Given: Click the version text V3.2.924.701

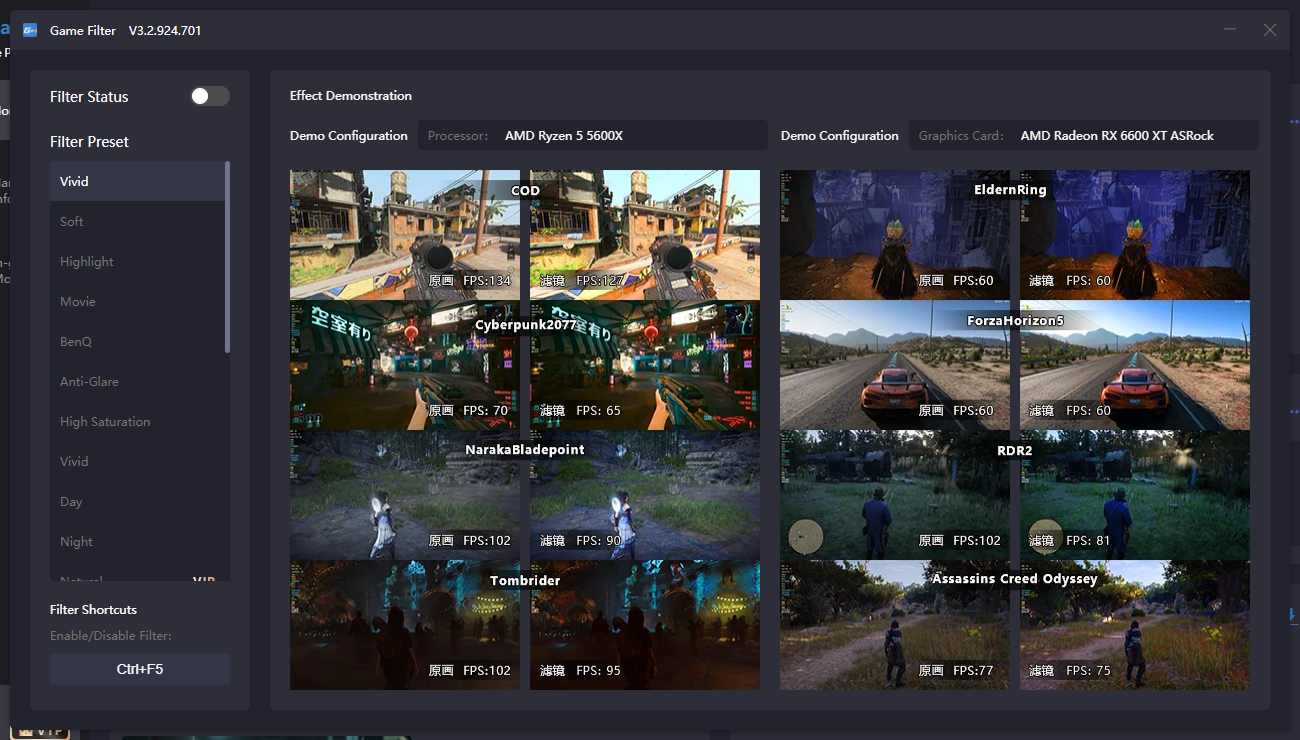Looking at the screenshot, I should (165, 31).
